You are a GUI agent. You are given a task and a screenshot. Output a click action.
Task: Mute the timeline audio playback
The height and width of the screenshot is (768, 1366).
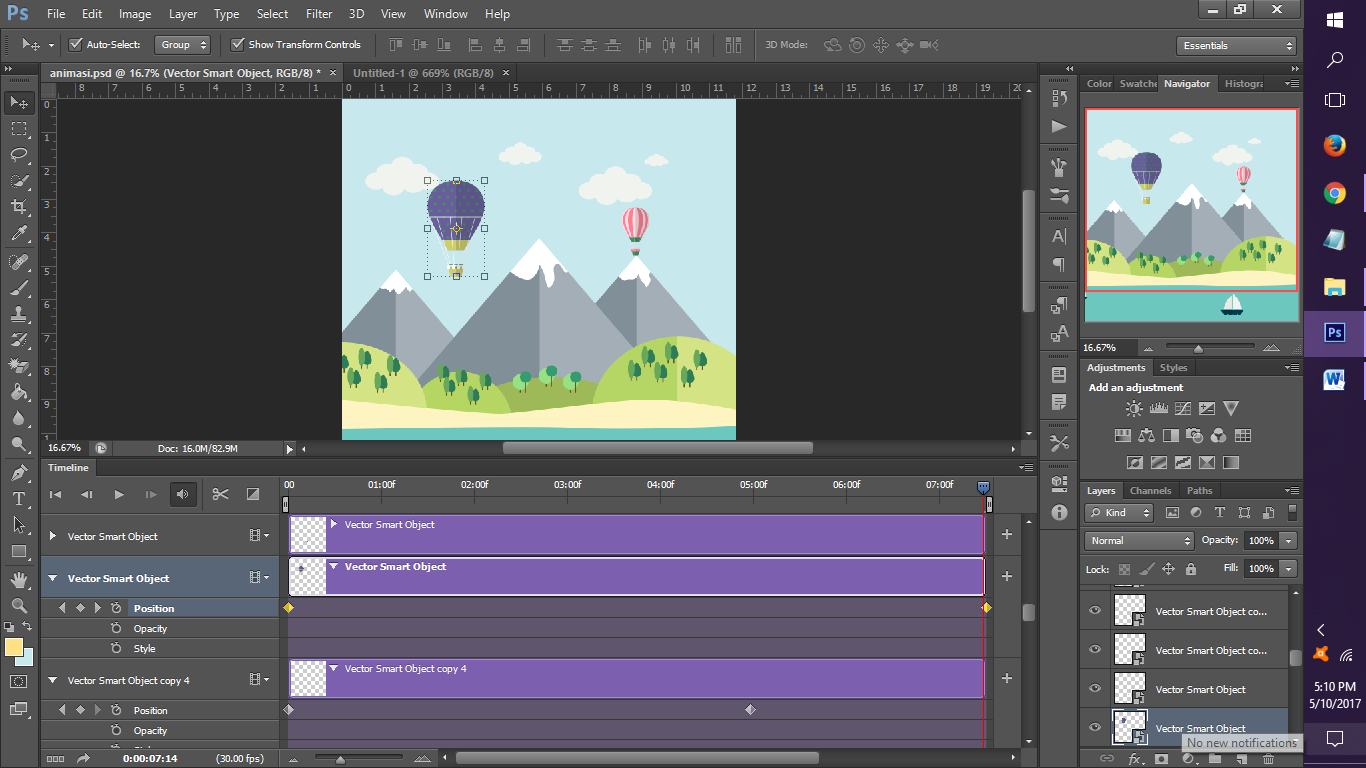coord(183,494)
